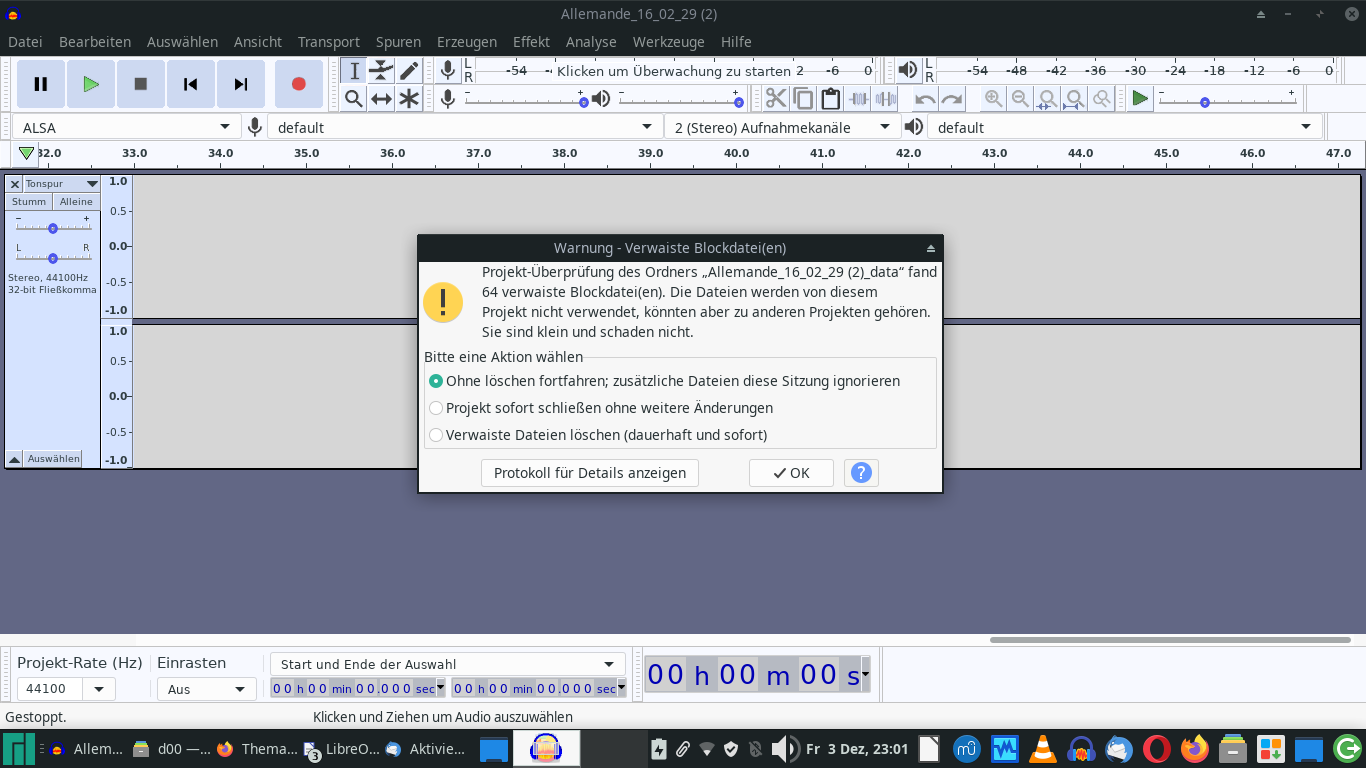The width and height of the screenshot is (1366, 768).
Task: Select the Envelope tool
Action: point(381,70)
